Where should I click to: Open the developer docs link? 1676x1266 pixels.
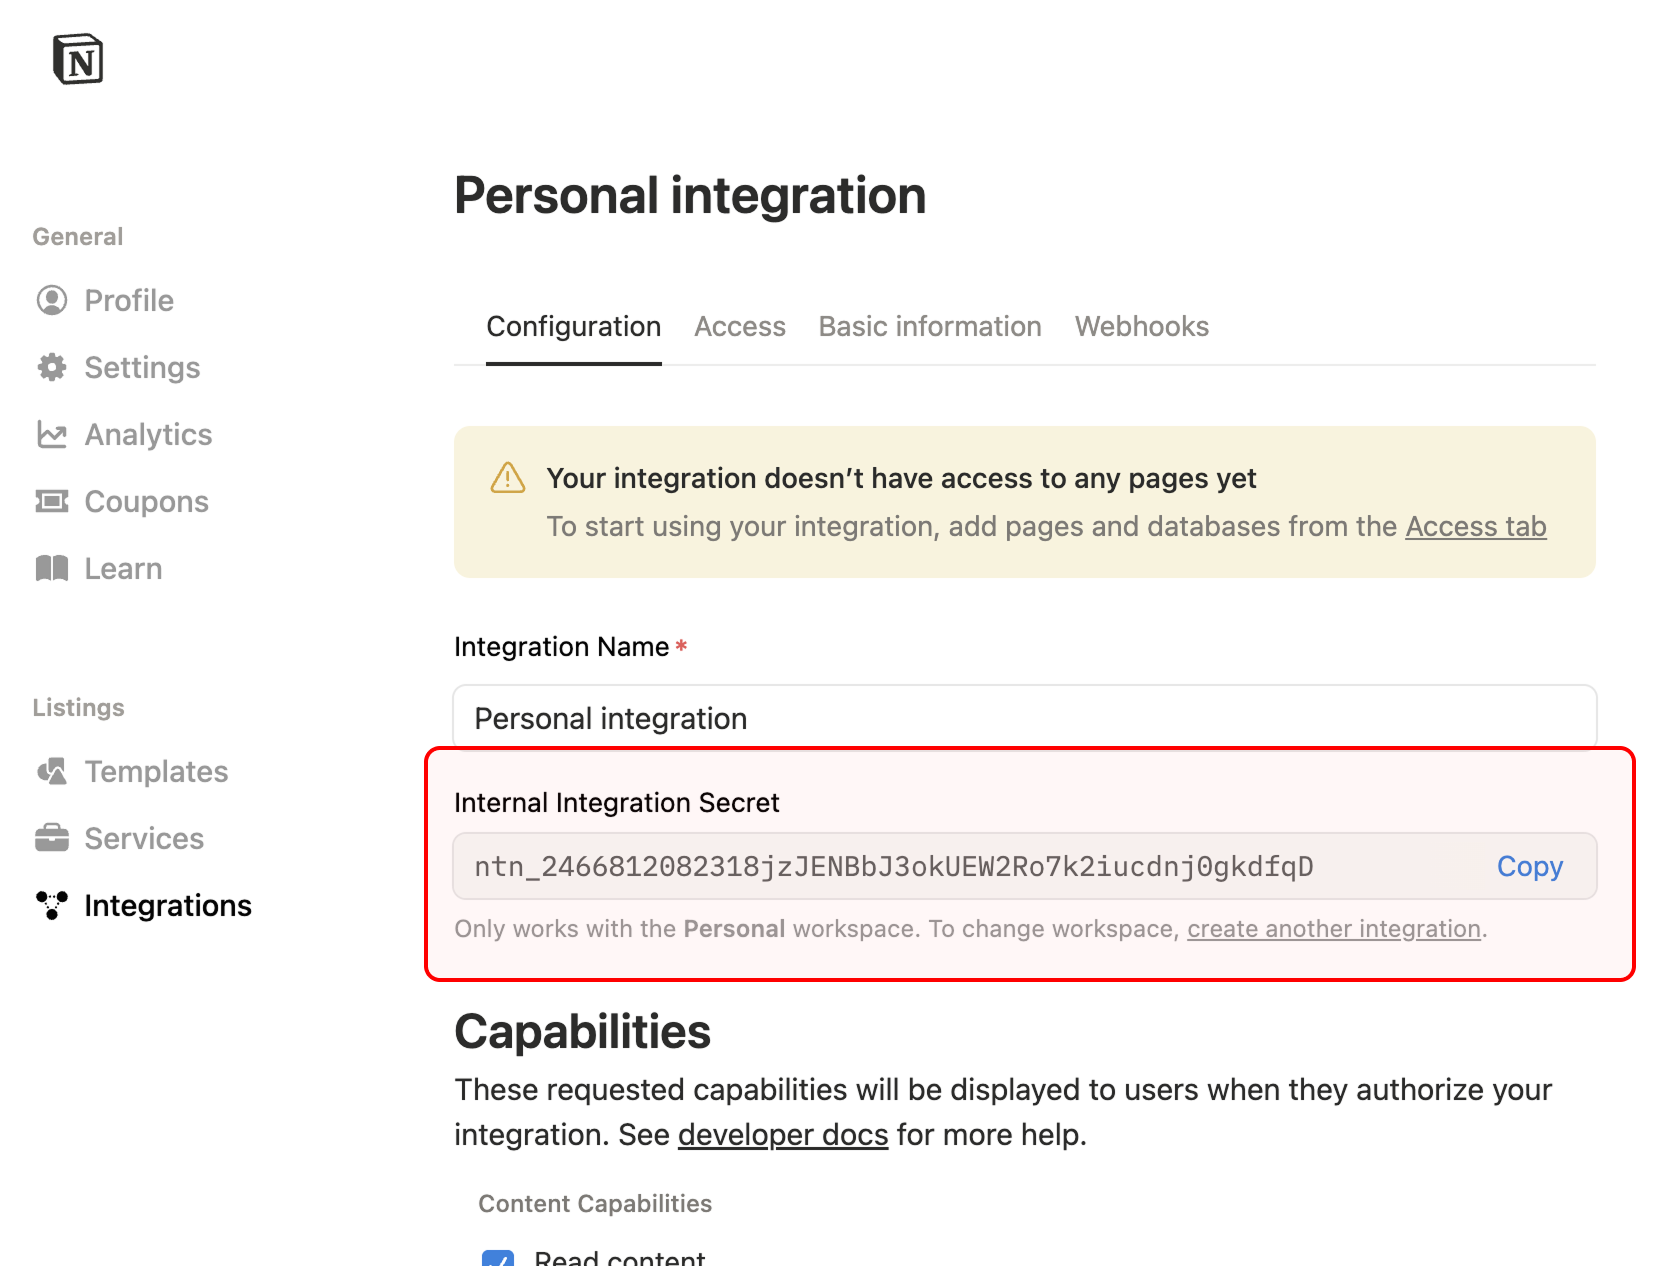click(782, 1134)
